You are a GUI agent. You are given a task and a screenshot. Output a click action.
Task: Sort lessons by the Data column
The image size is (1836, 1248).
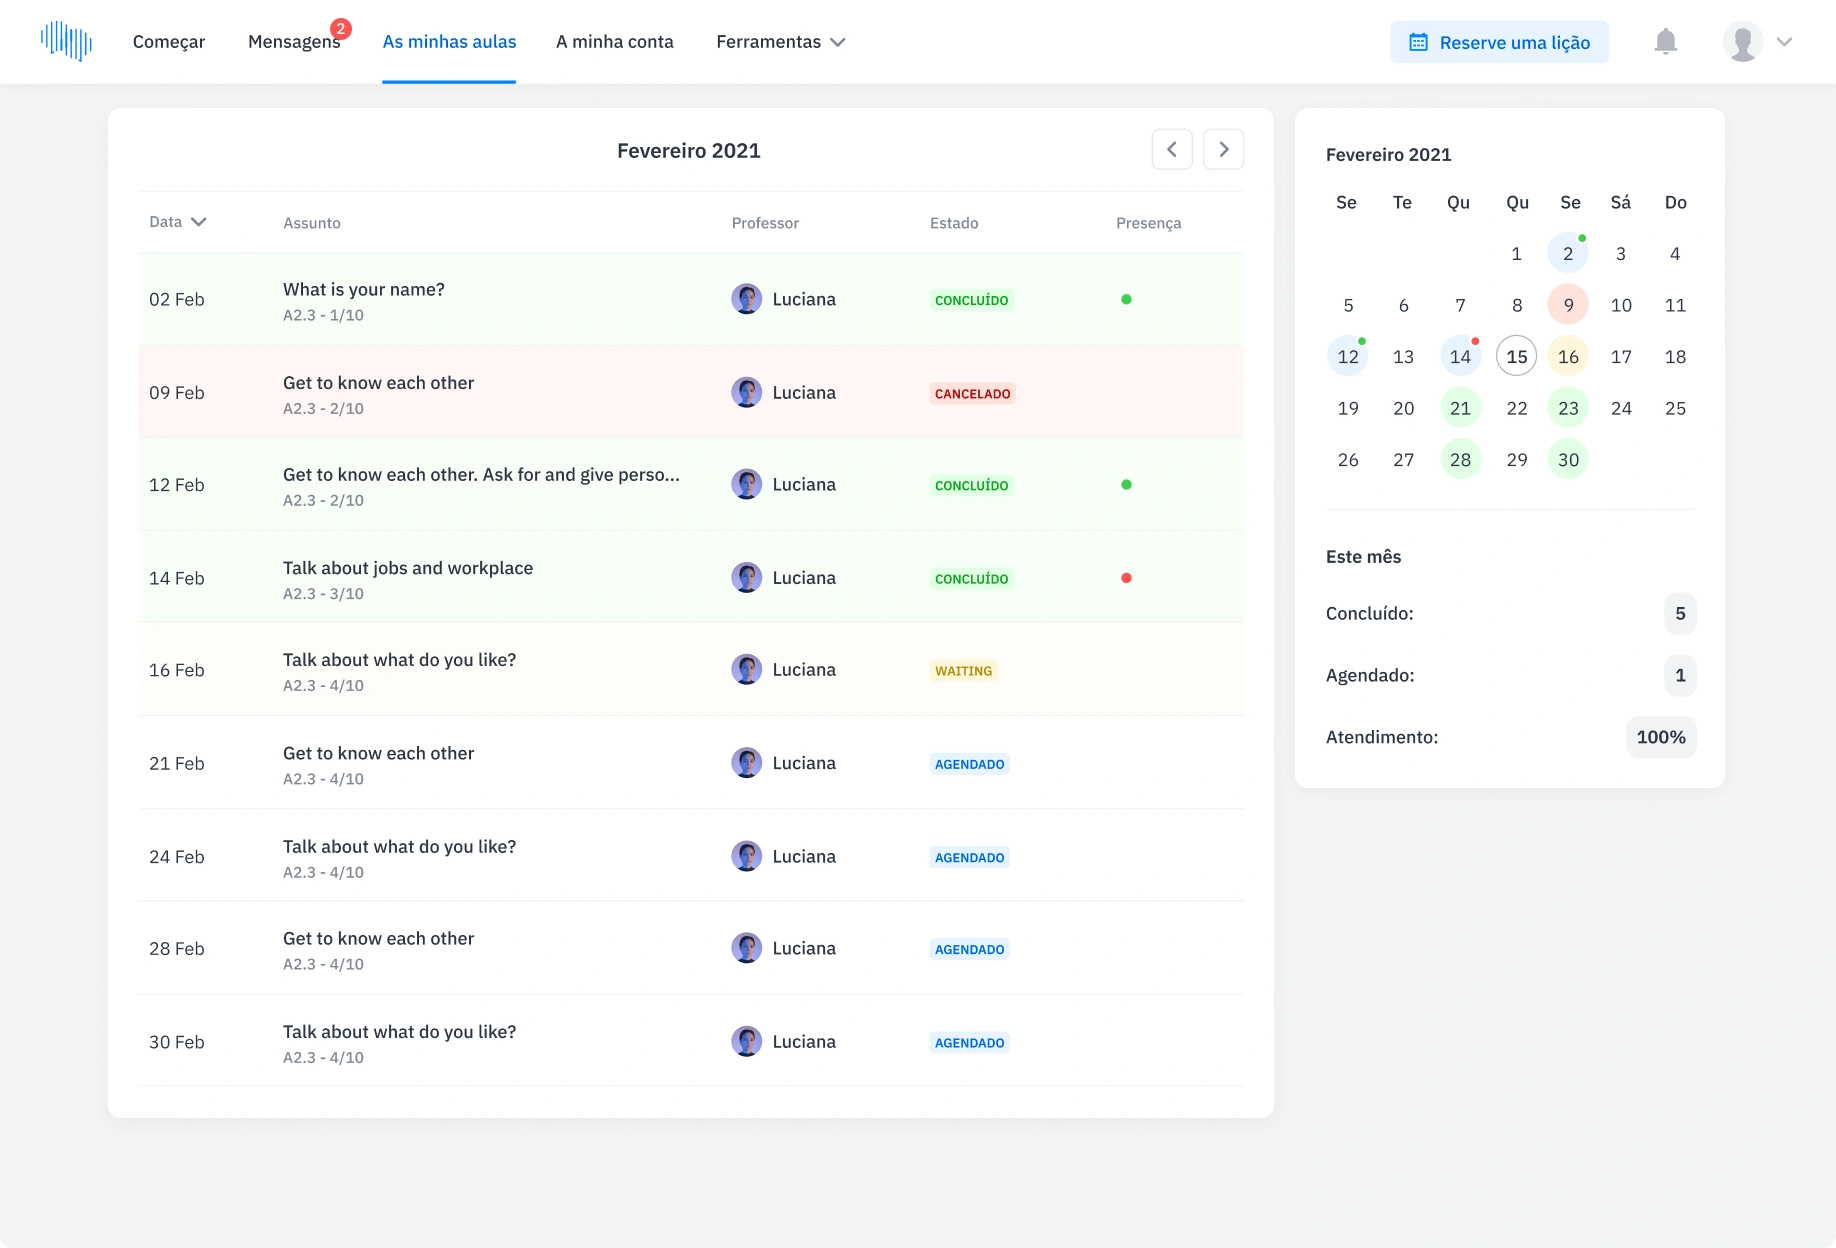pyautogui.click(x=177, y=222)
